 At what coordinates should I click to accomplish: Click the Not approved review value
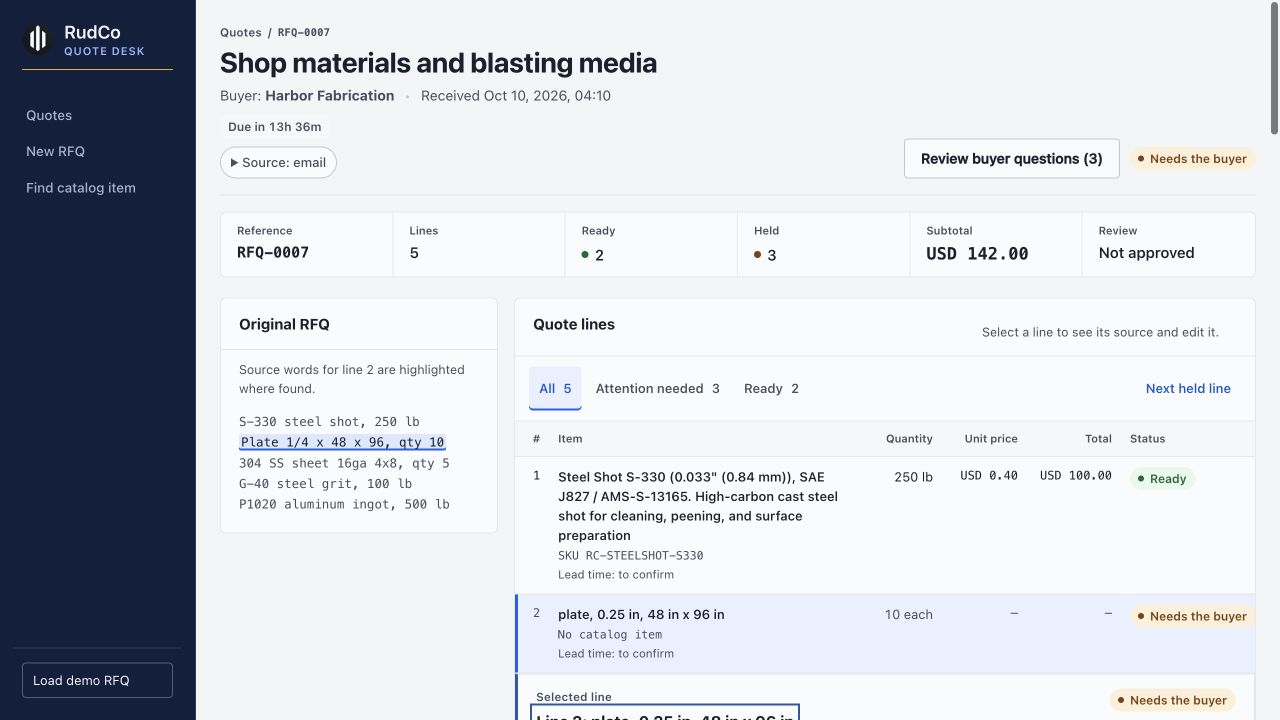coord(1146,253)
